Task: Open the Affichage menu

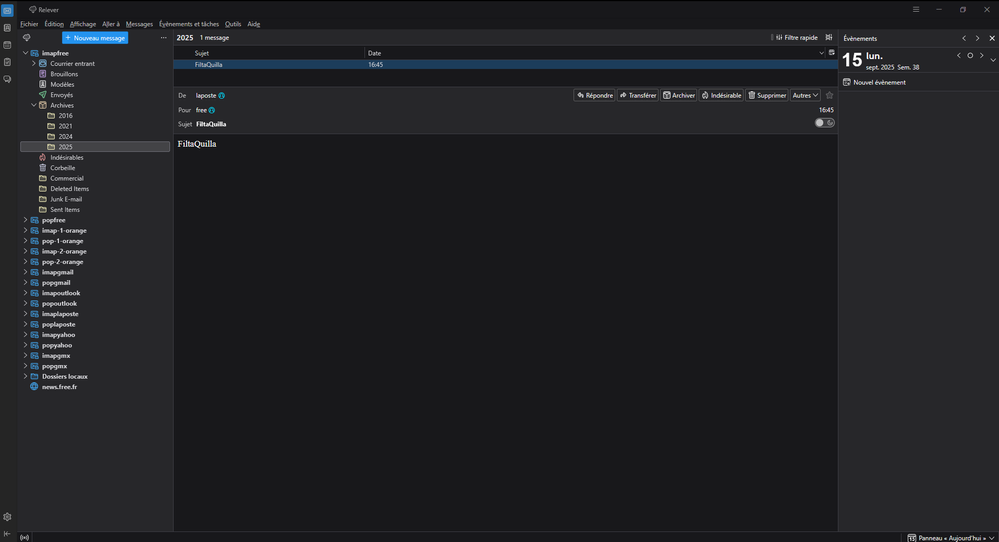Action: point(83,24)
